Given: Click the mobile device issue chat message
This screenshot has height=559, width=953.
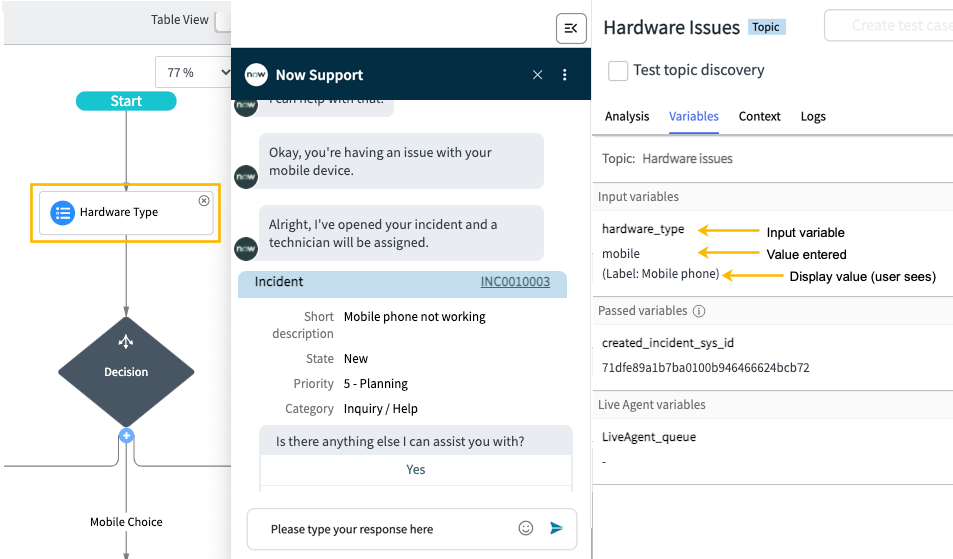Looking at the screenshot, I should (x=401, y=161).
